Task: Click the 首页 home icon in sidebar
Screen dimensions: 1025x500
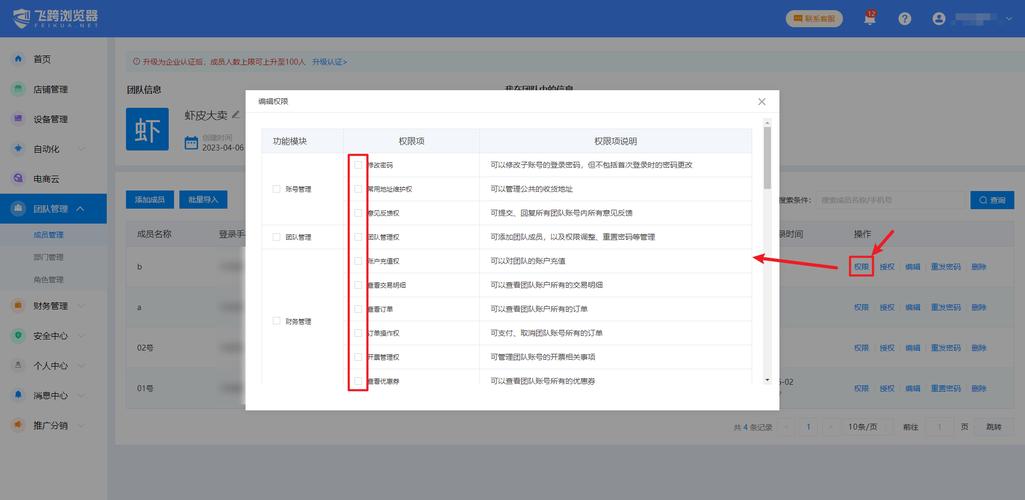Action: (18, 59)
